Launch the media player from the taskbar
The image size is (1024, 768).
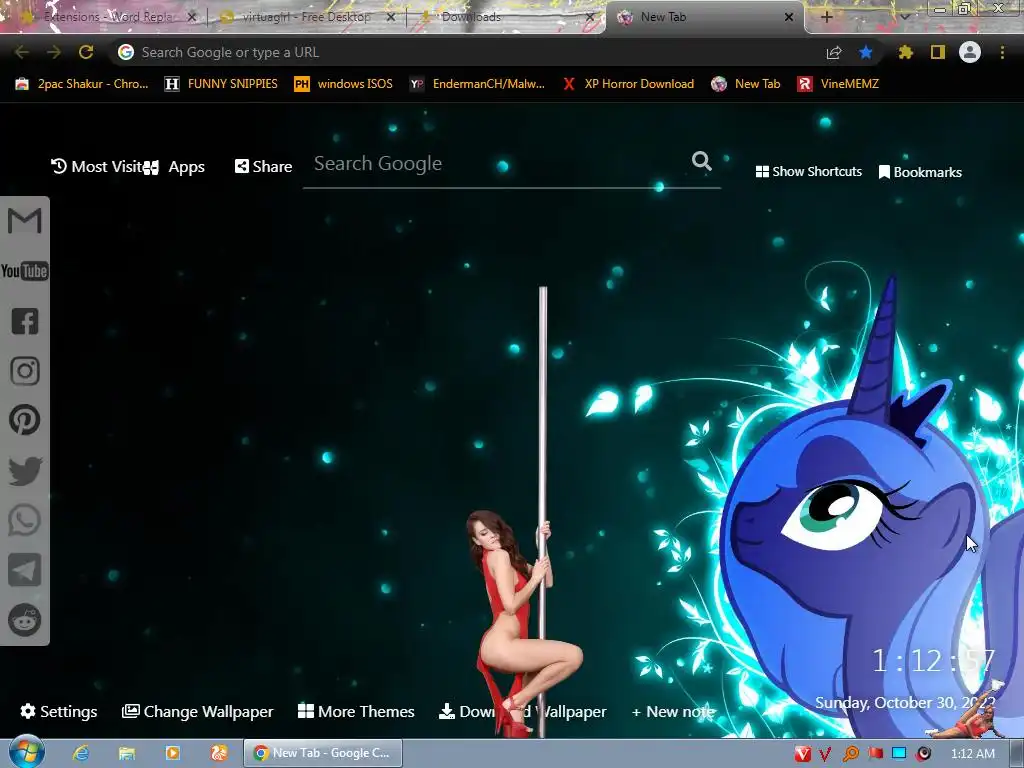tap(172, 754)
